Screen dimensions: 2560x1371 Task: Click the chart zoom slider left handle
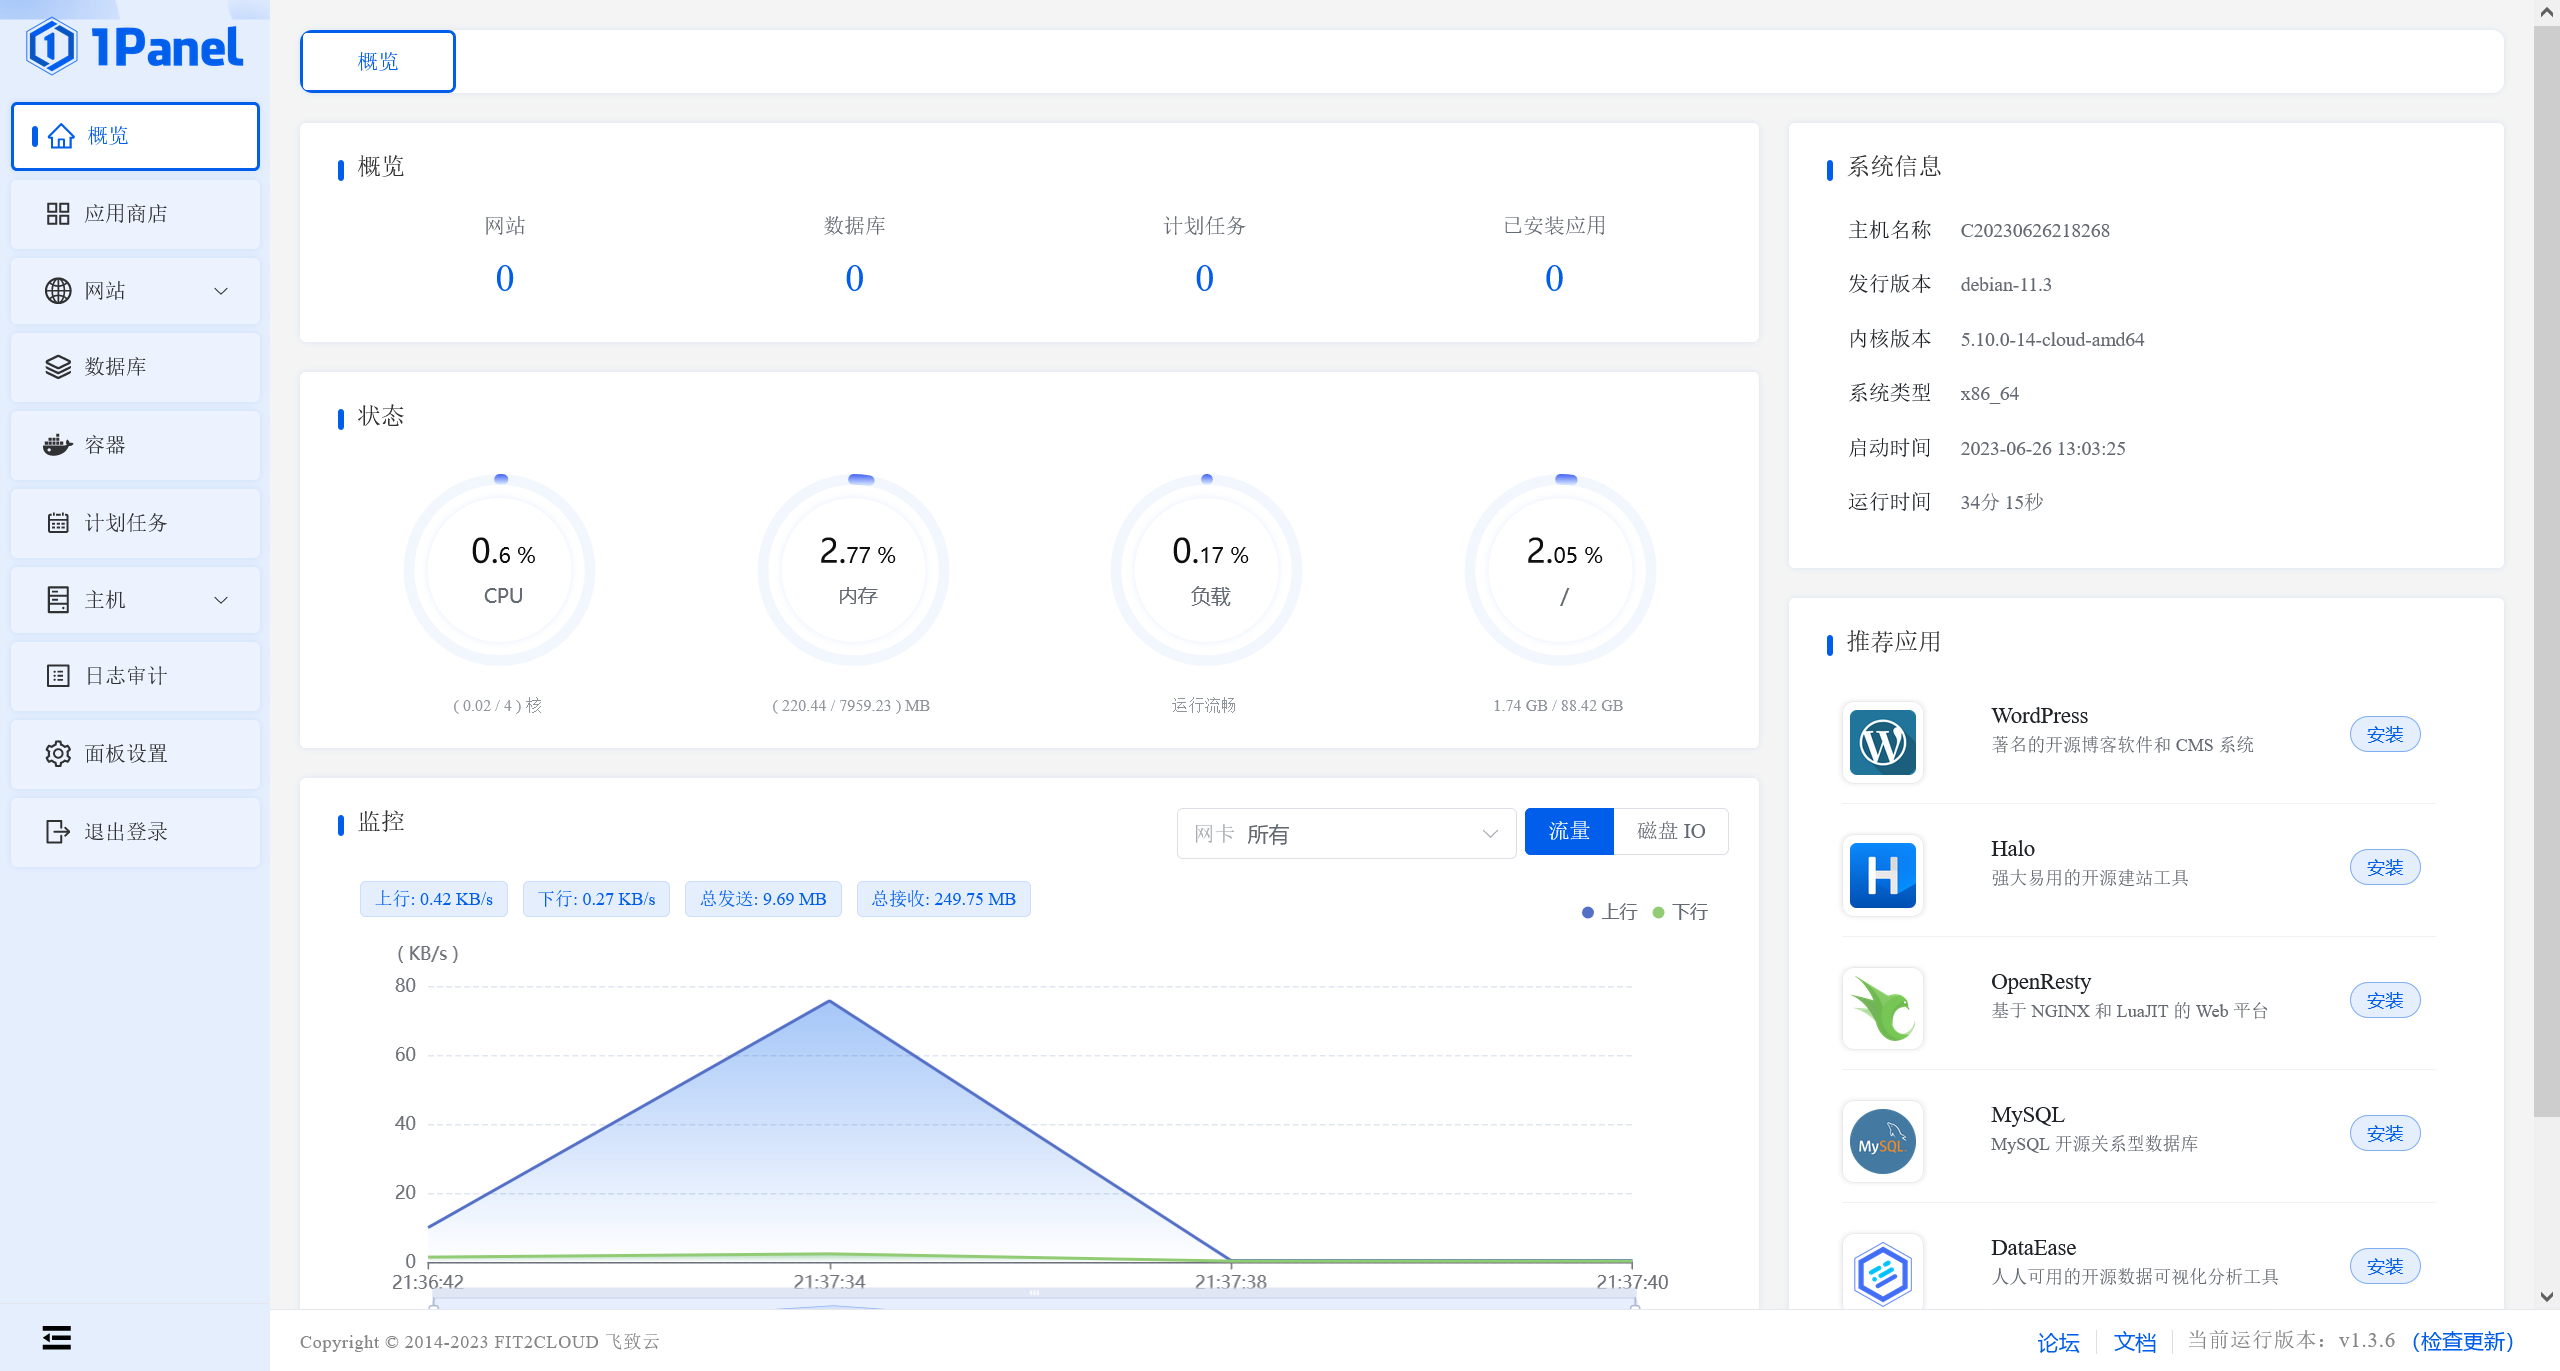pos(433,1304)
